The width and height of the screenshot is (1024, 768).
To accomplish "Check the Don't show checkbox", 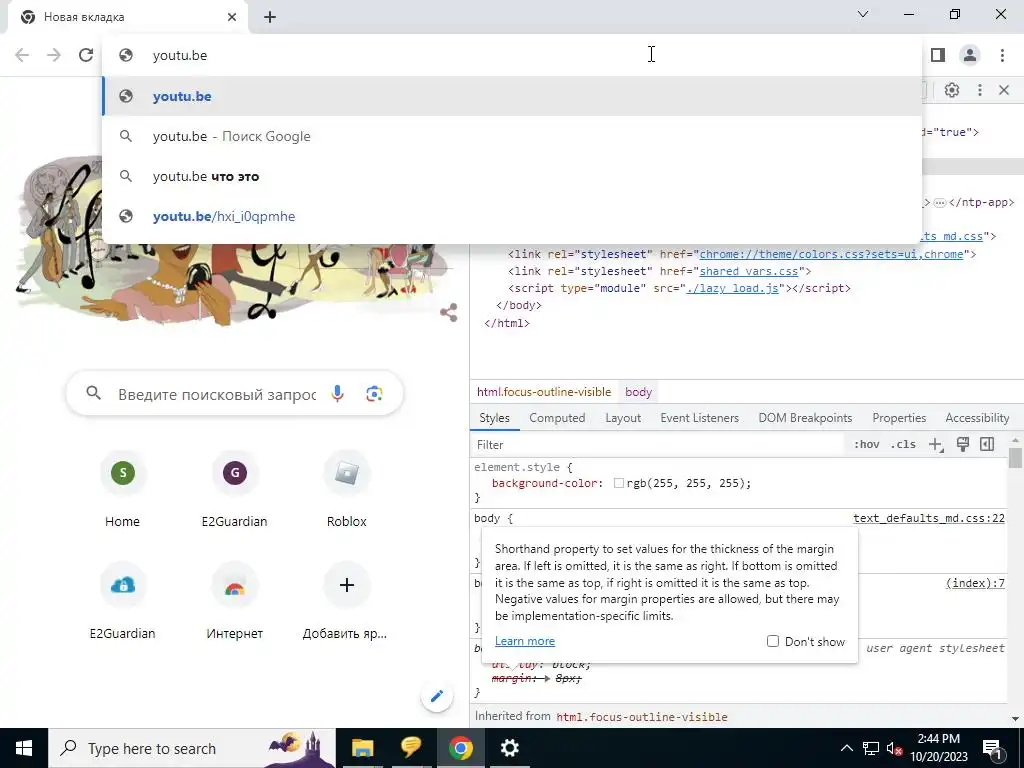I will (773, 641).
